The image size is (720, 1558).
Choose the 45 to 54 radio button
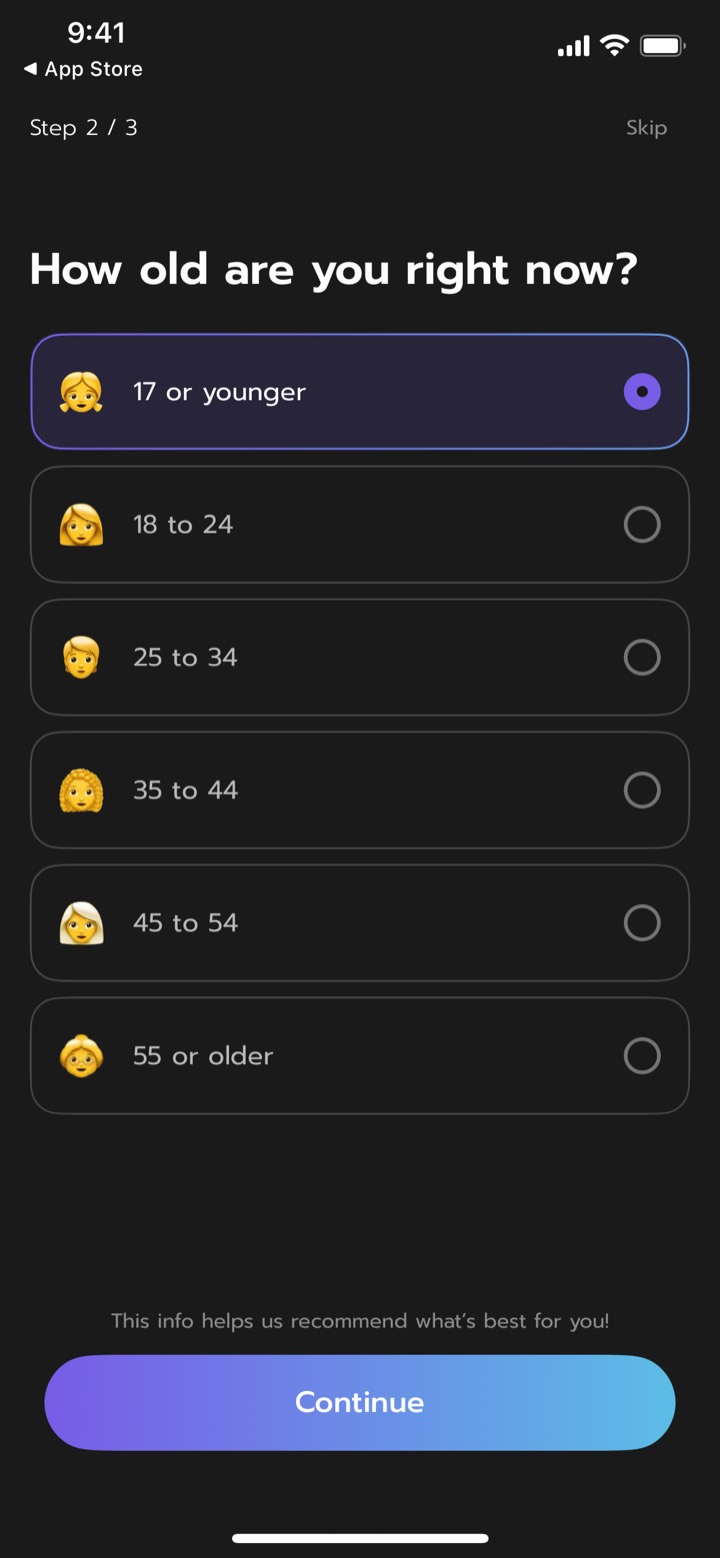[642, 923]
